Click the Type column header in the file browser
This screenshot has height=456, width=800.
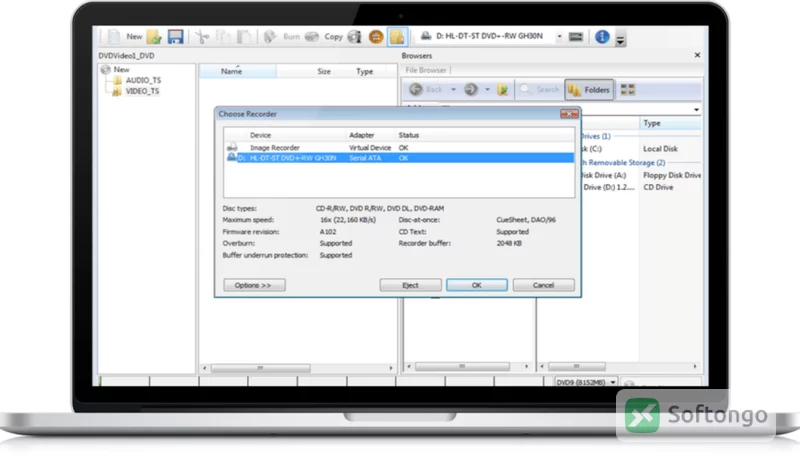tap(670, 123)
